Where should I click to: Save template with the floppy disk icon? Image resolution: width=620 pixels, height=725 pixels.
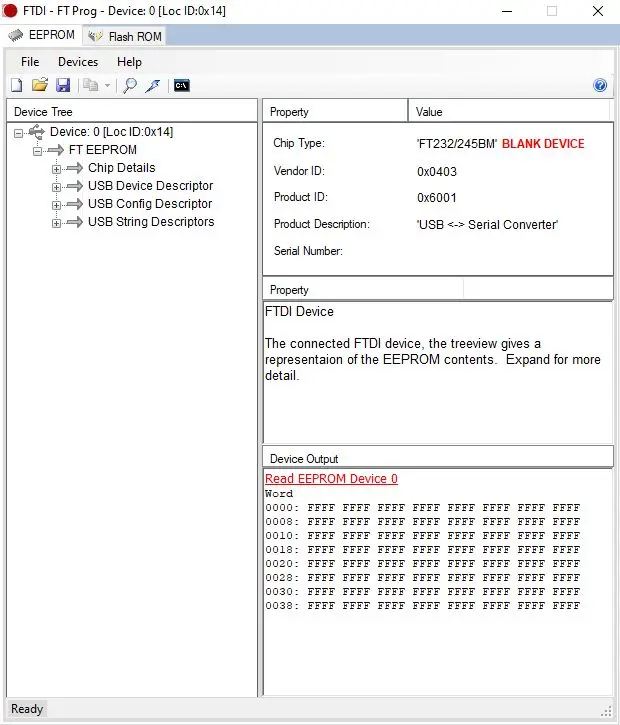pyautogui.click(x=63, y=85)
